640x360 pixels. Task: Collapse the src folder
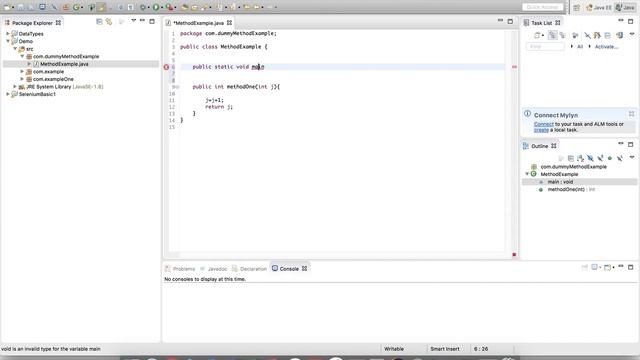(x=15, y=49)
